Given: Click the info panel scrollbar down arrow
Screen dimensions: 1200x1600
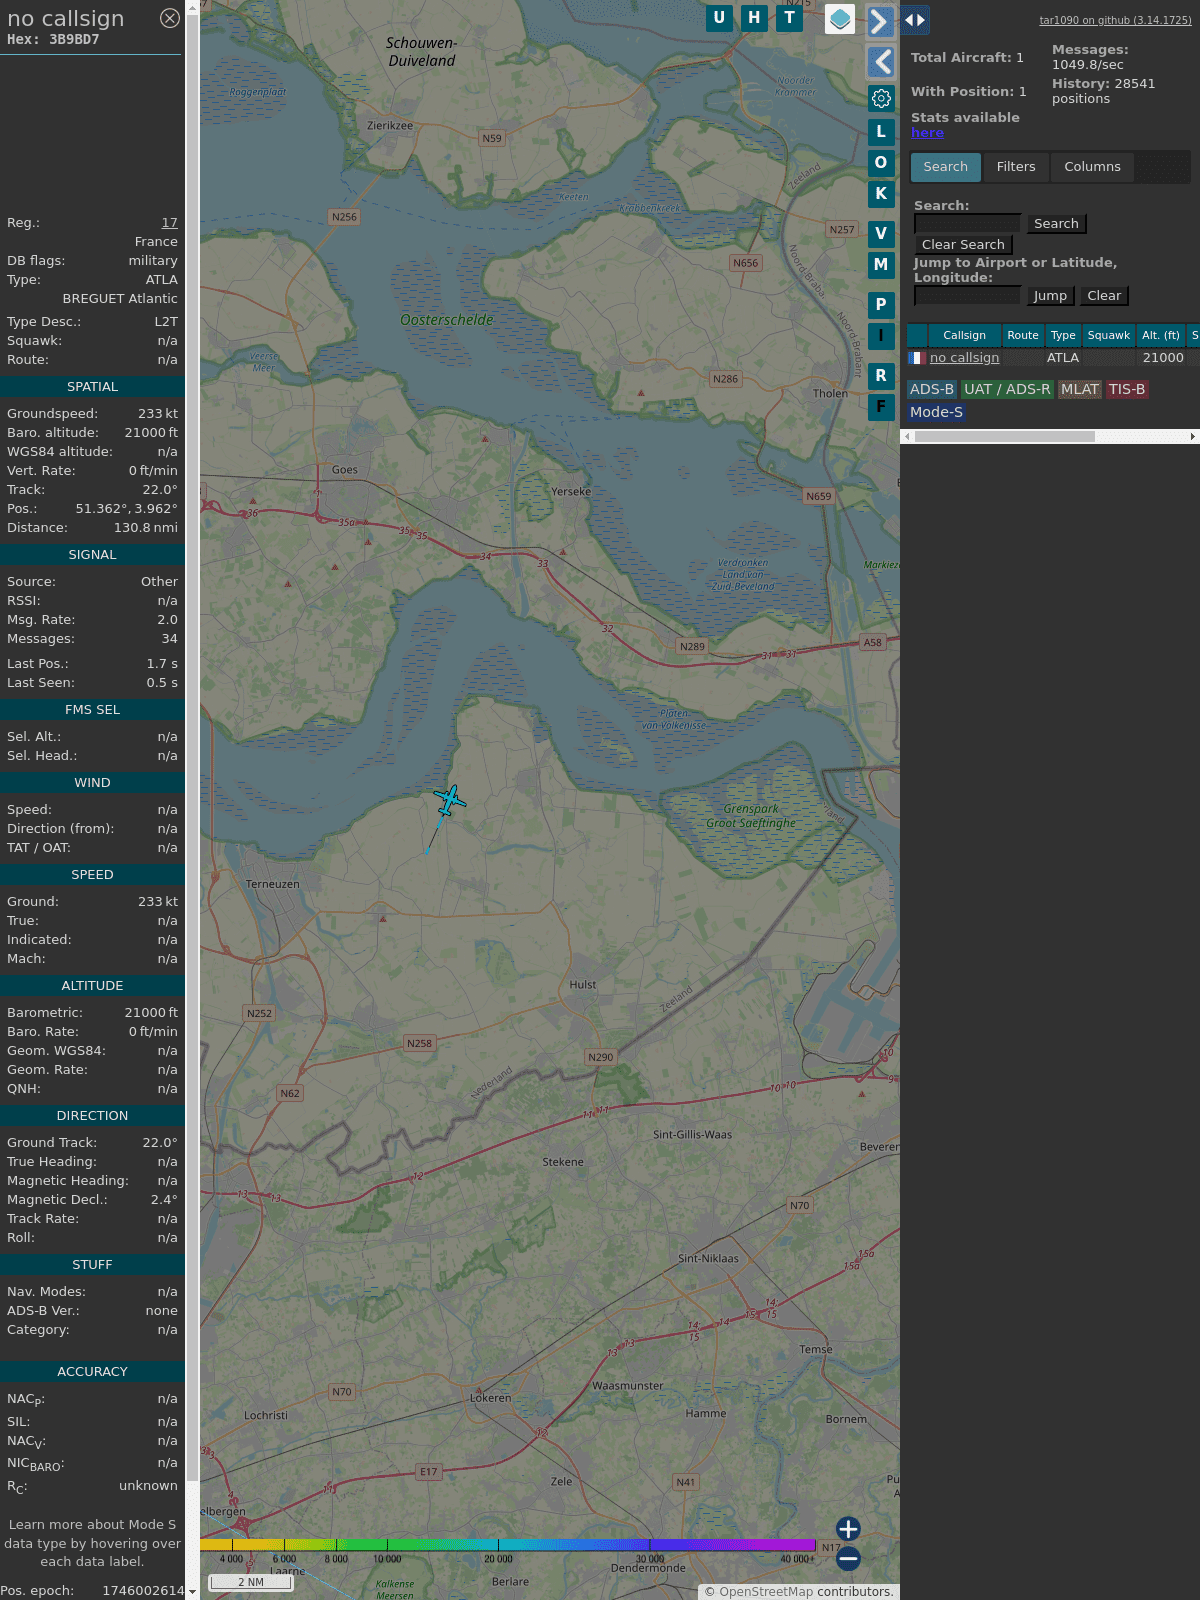Looking at the screenshot, I should tap(192, 1592).
